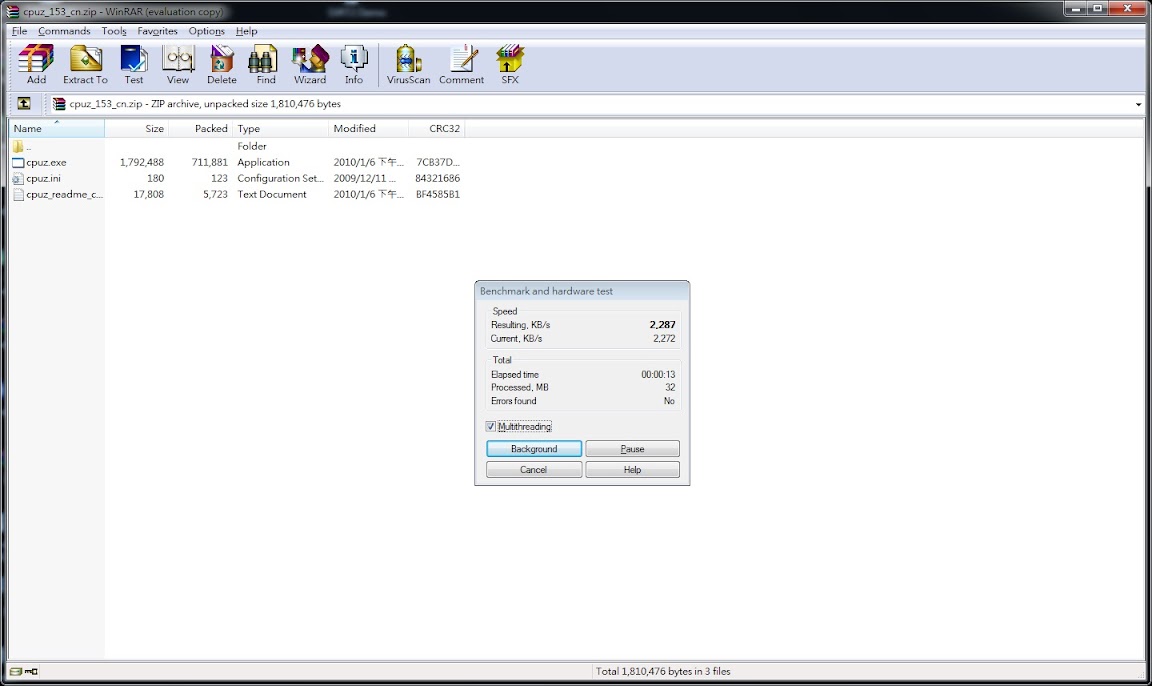Click size value 1,792,488
Image resolution: width=1152 pixels, height=686 pixels.
point(142,162)
